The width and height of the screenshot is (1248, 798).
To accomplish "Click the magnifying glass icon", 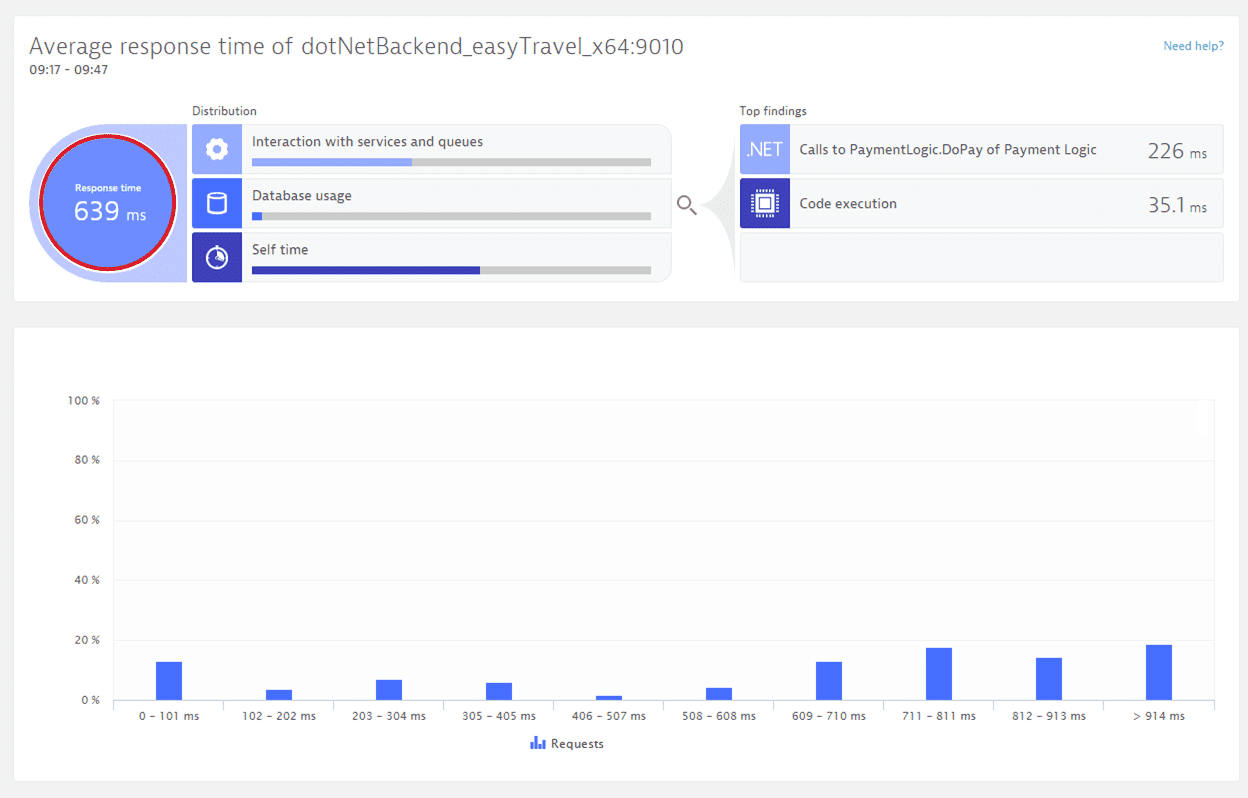I will tap(686, 205).
